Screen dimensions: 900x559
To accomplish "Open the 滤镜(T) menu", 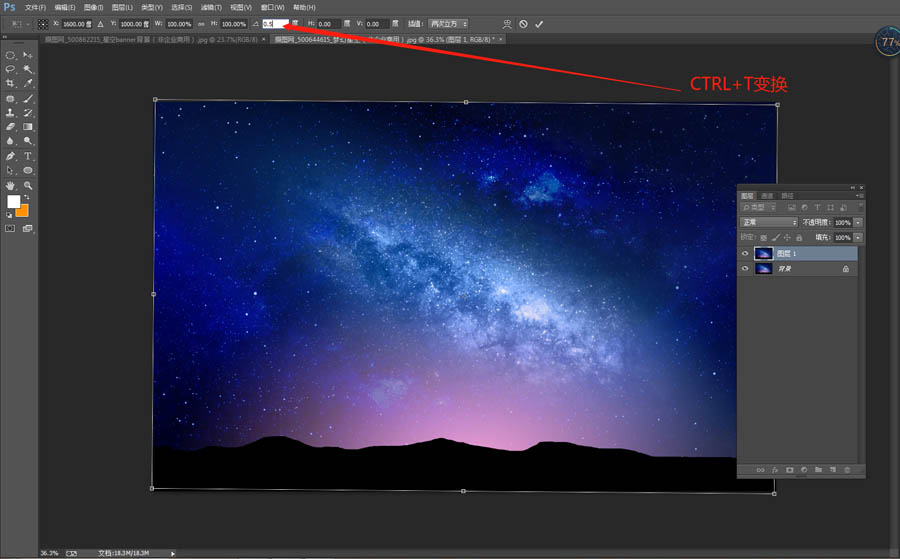I will point(211,7).
